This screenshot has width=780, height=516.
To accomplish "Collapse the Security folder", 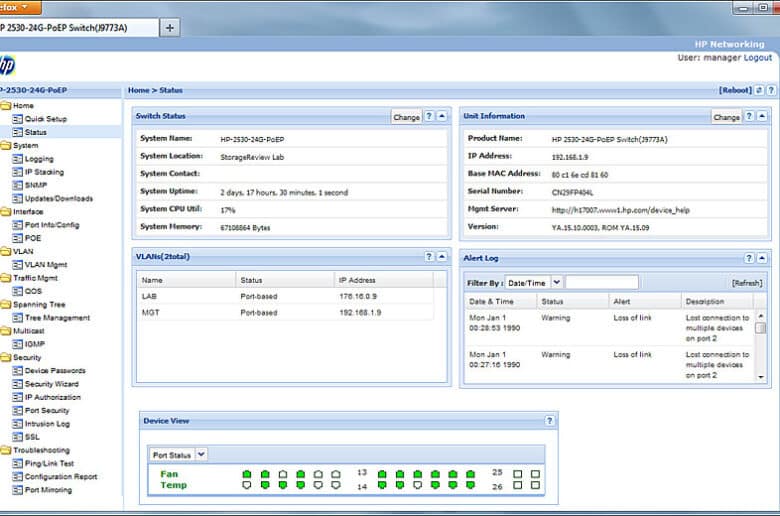I will [5, 357].
